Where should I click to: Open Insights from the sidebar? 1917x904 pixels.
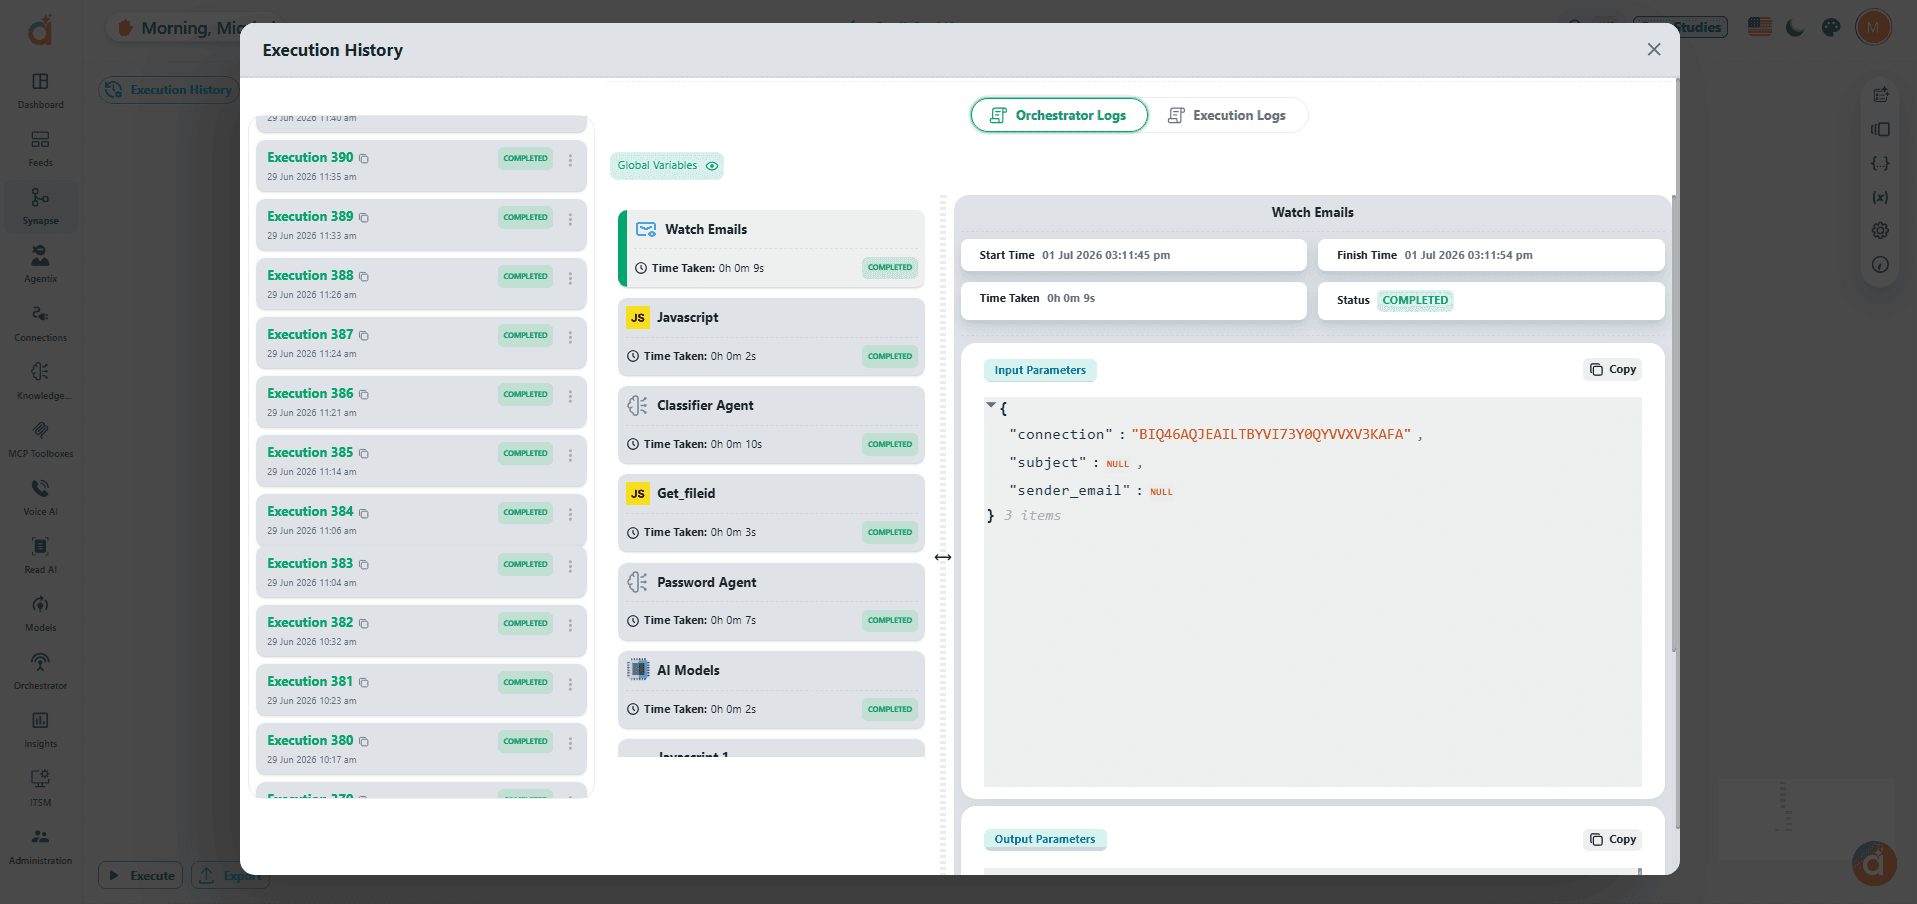(x=40, y=729)
